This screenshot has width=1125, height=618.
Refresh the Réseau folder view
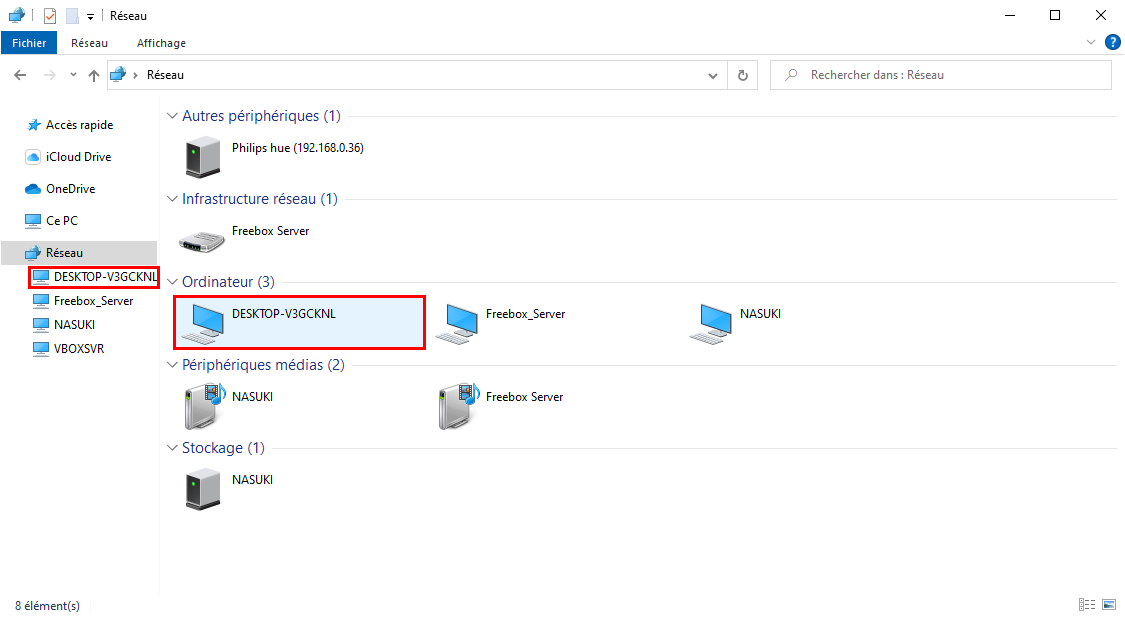[743, 75]
